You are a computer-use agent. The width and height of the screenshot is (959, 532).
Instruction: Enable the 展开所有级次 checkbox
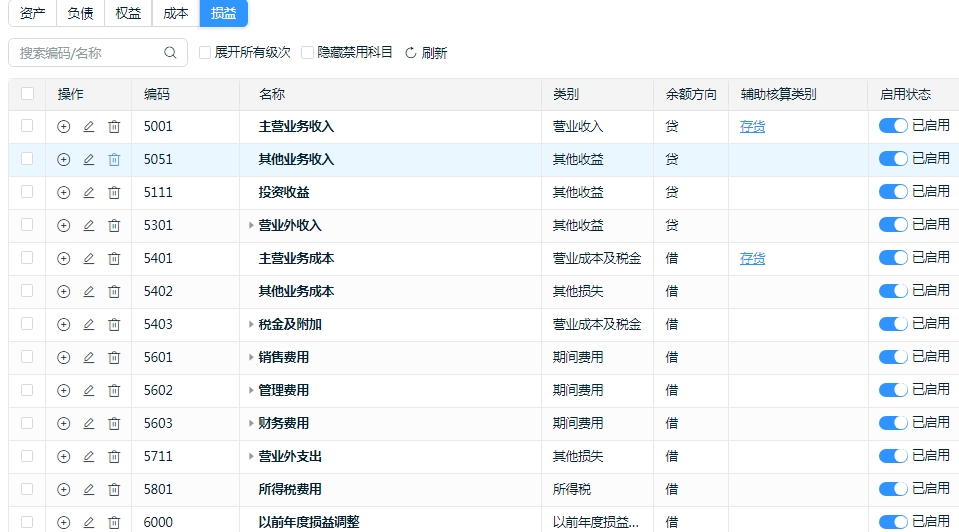click(x=205, y=53)
